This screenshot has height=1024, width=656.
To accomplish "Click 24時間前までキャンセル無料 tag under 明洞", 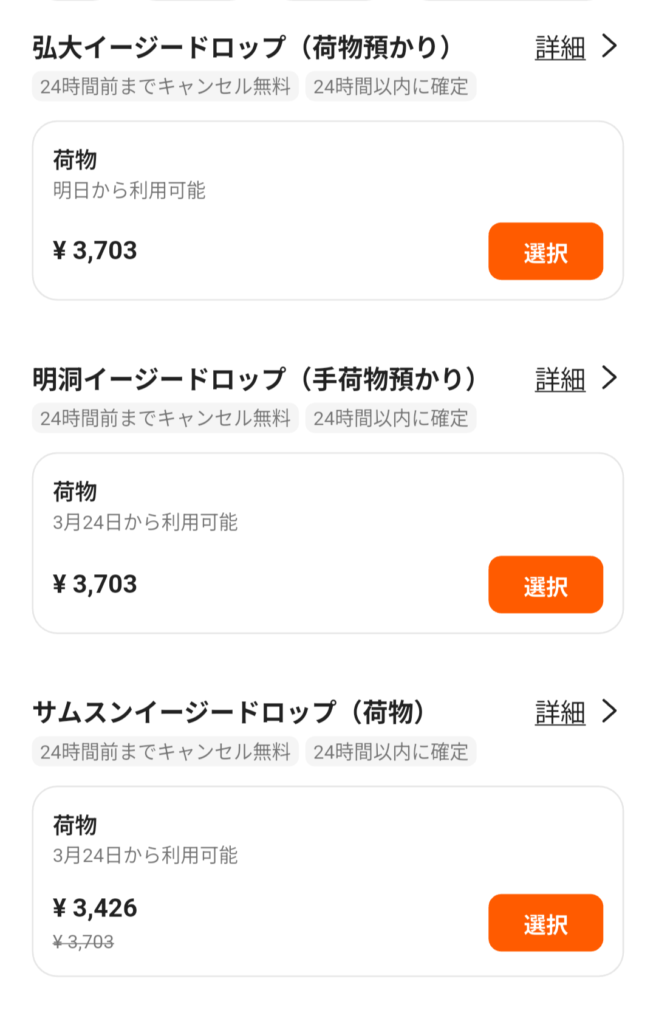I will [166, 418].
